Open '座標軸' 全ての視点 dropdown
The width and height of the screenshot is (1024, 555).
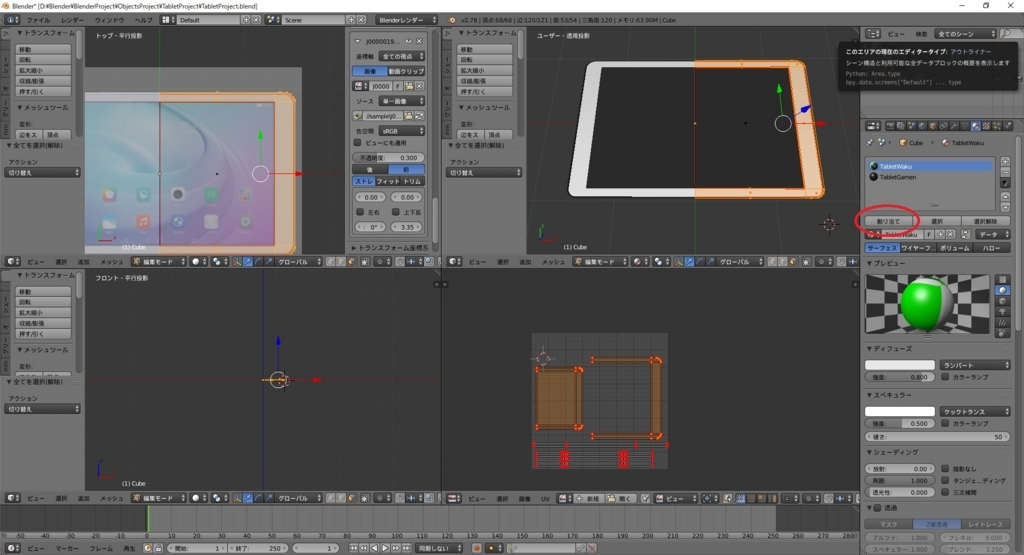[x=402, y=56]
